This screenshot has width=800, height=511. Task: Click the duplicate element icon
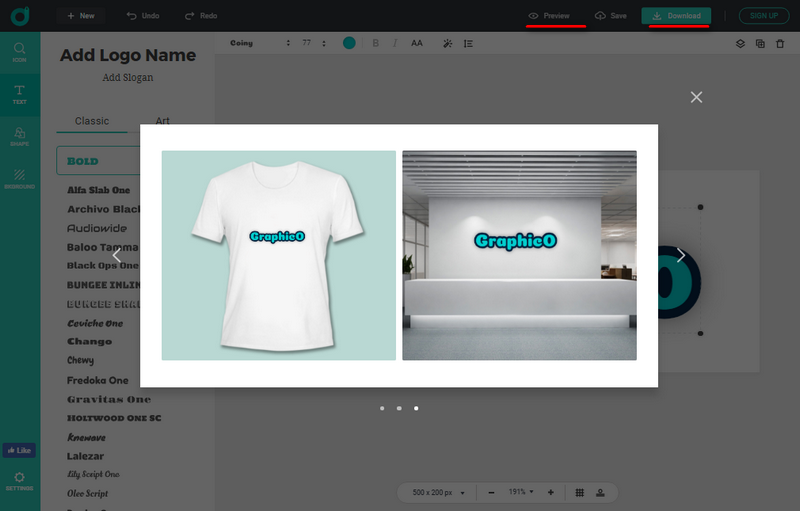pos(760,44)
